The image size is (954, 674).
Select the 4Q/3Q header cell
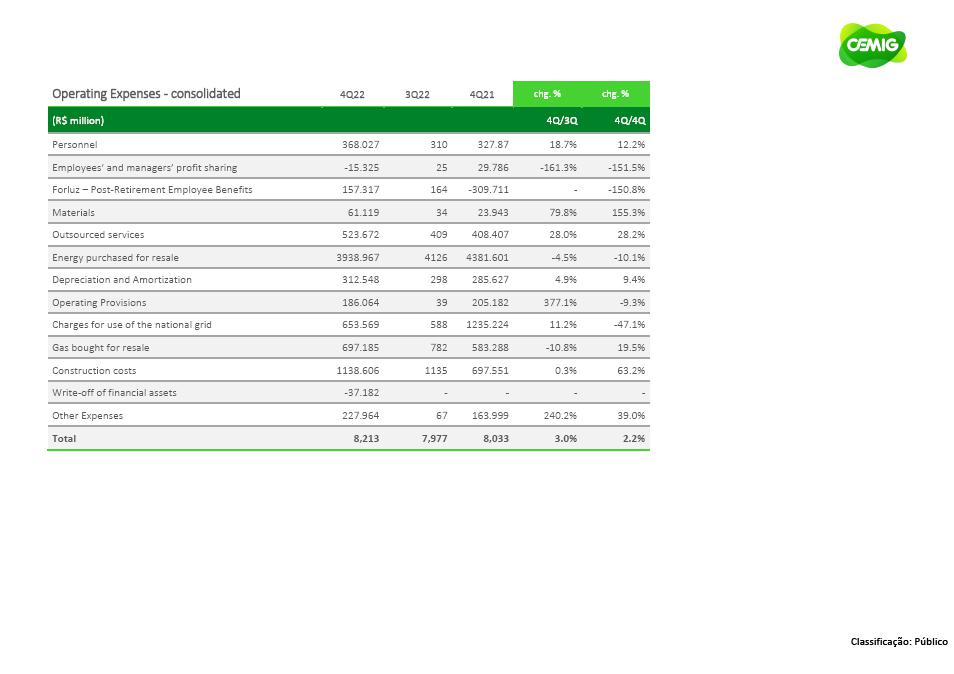coord(561,121)
